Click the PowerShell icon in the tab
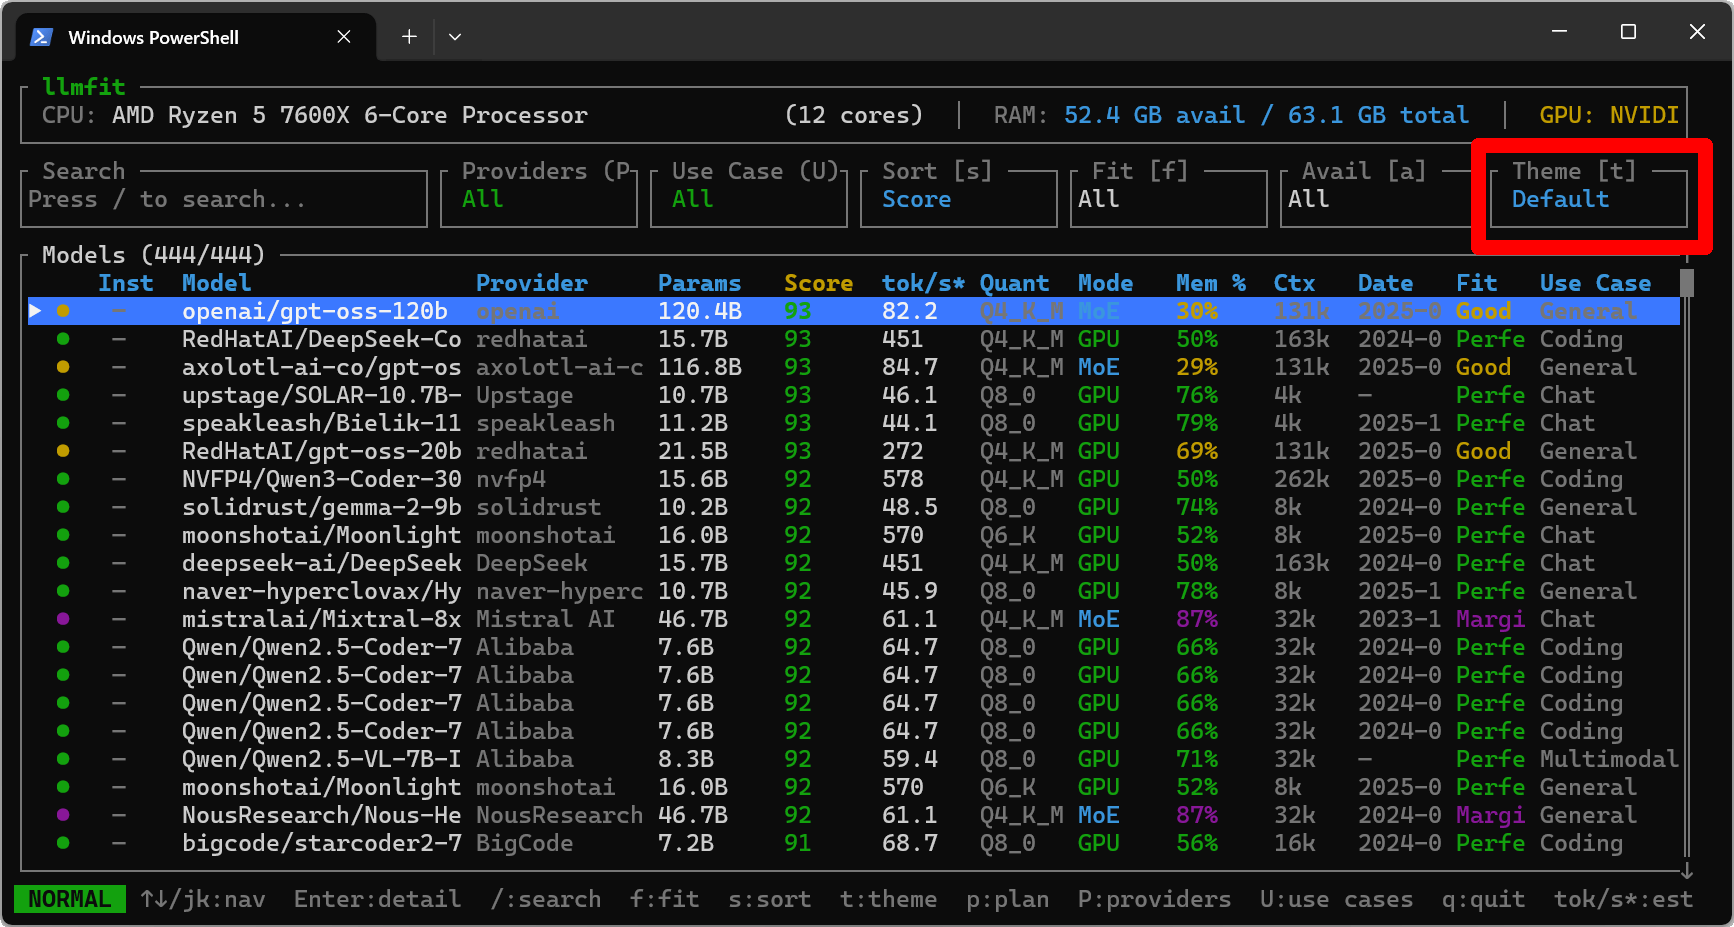The height and width of the screenshot is (927, 1734). [41, 37]
